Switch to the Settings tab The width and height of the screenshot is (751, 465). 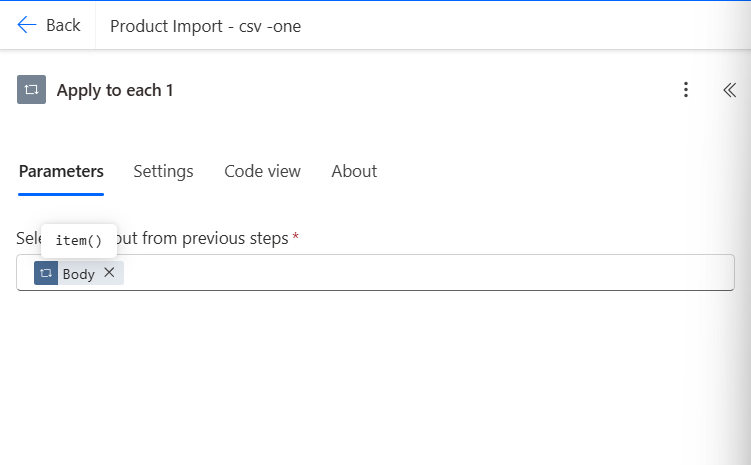click(x=163, y=171)
